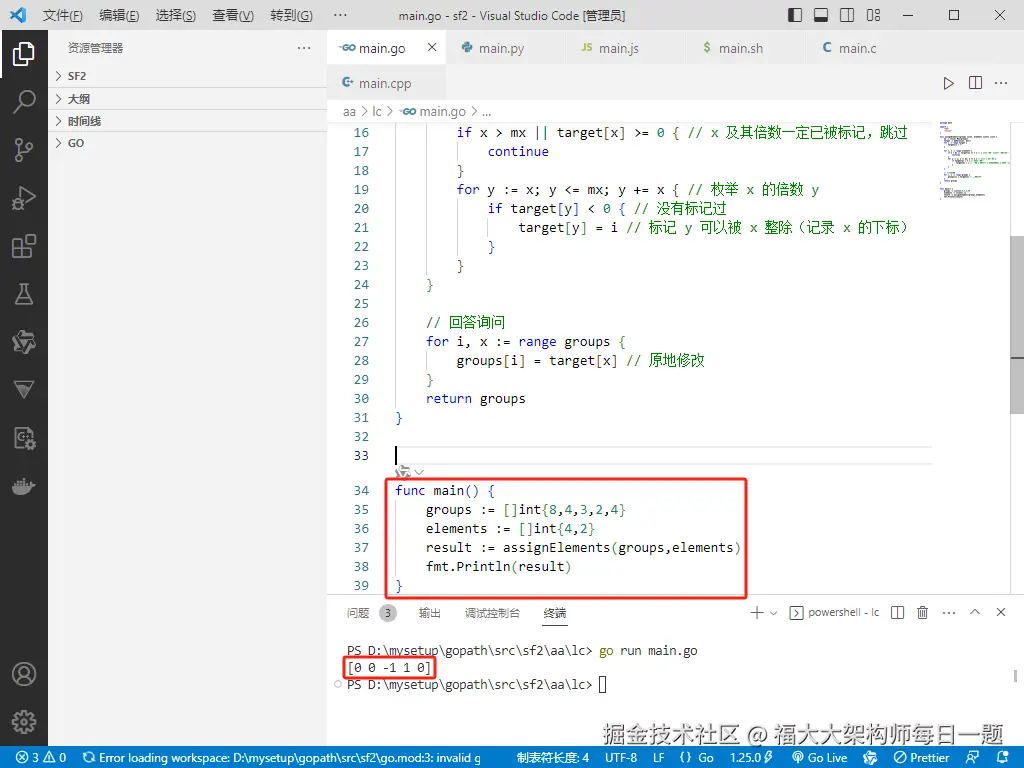Image resolution: width=1024 pixels, height=768 pixels.
Task: Open editor More Actions menu
Action: coord(1001,83)
